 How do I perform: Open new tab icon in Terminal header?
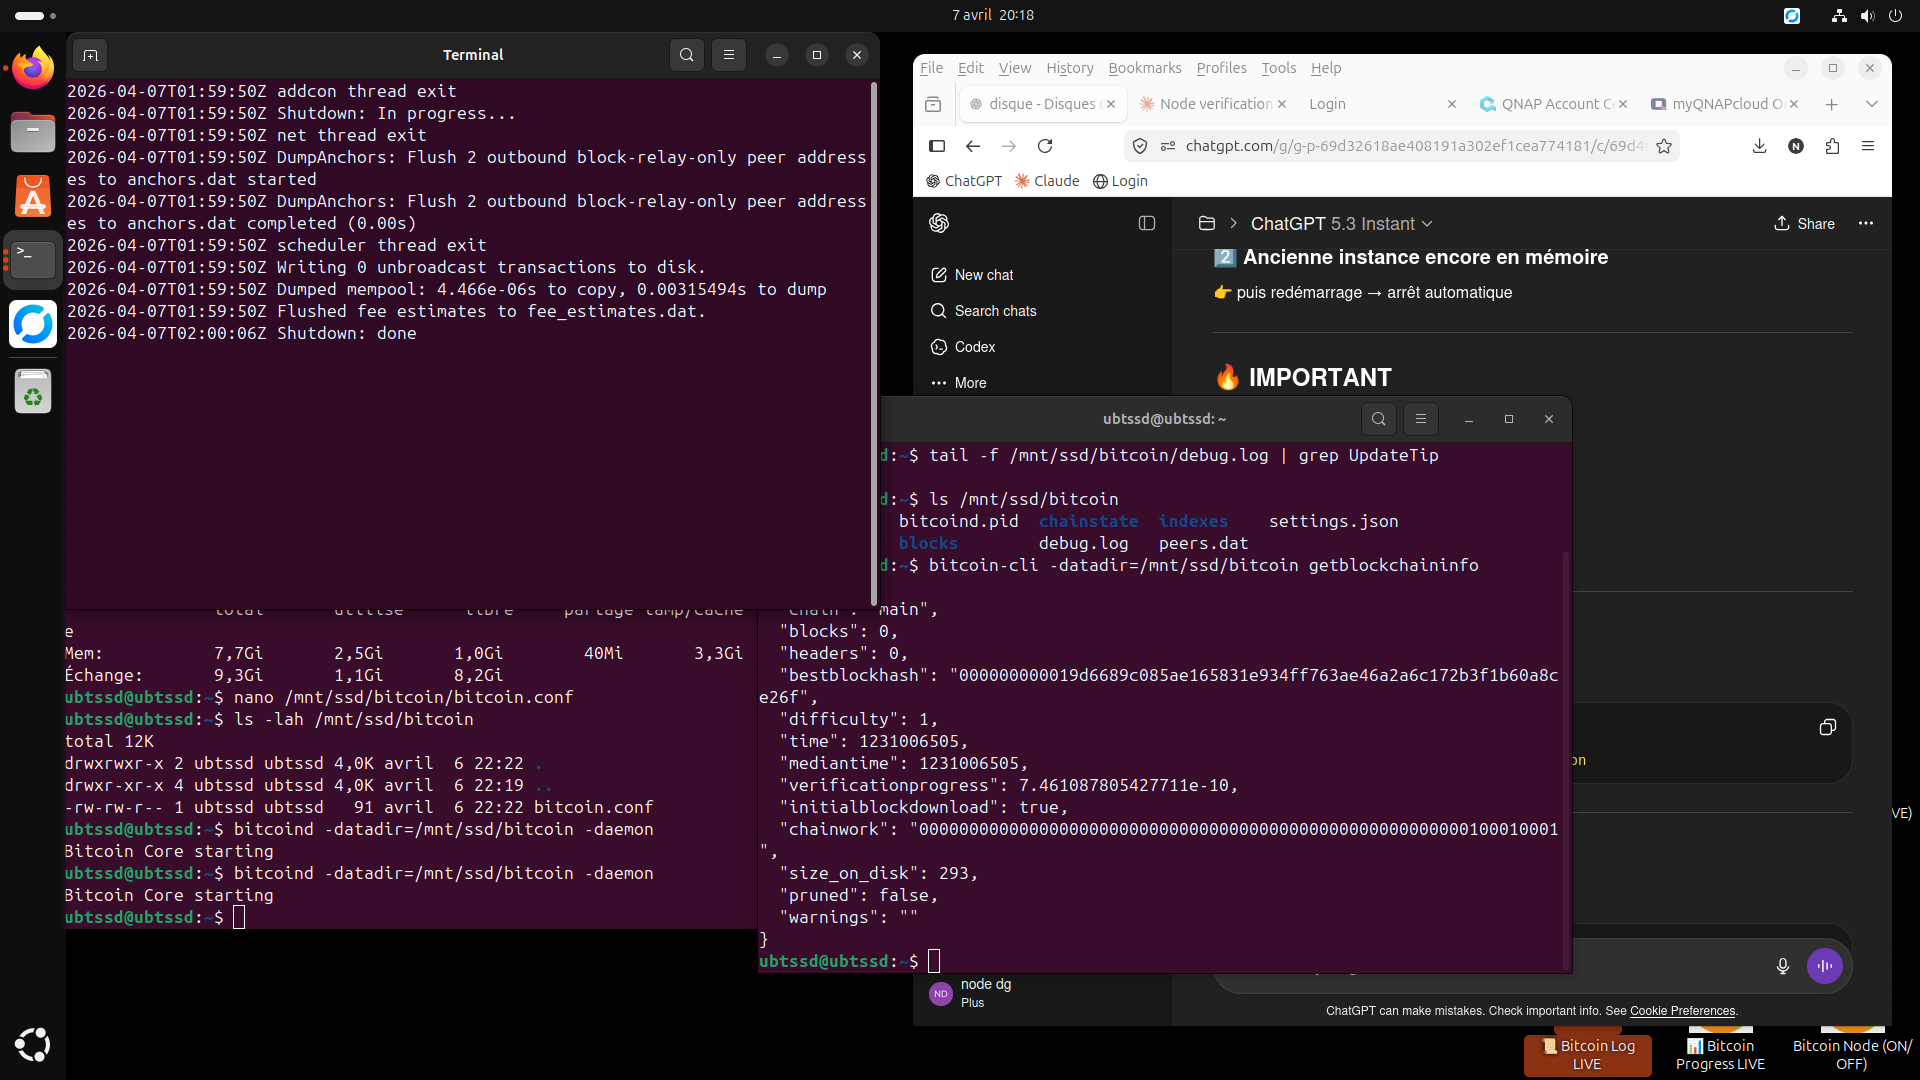90,55
